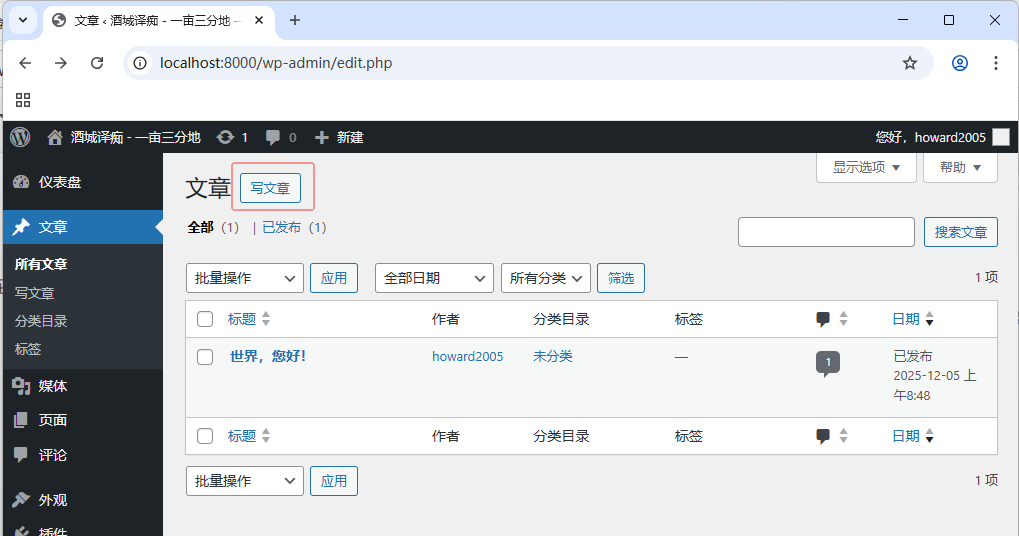Sort by comments icon in table header
This screenshot has height=536, width=1019.
point(823,319)
